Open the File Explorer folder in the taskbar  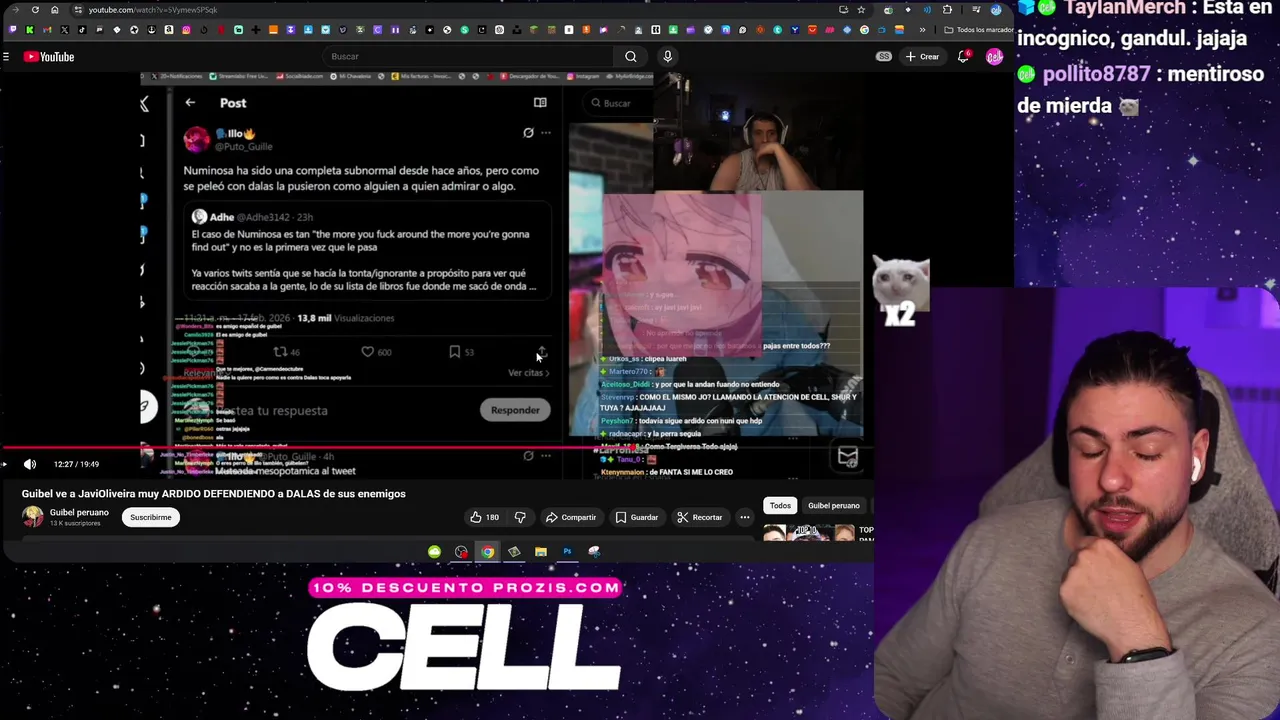coord(540,552)
